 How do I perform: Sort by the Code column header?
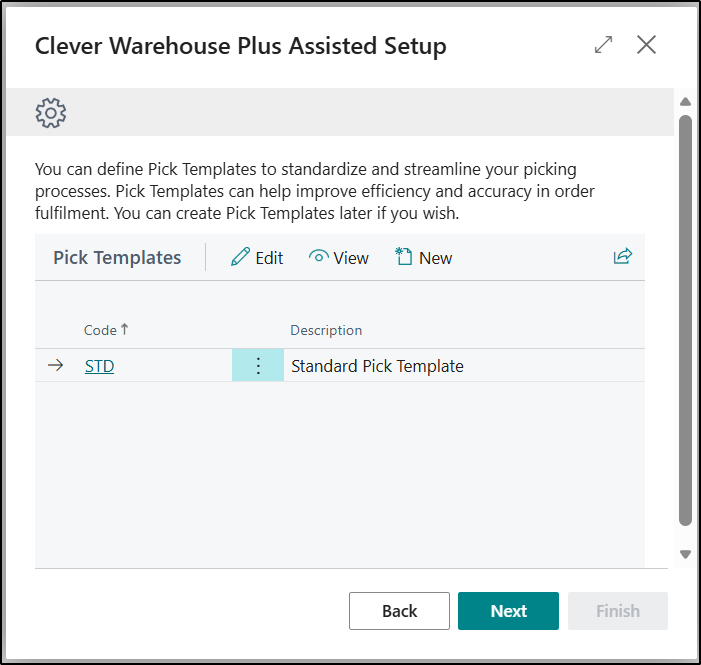pos(100,330)
